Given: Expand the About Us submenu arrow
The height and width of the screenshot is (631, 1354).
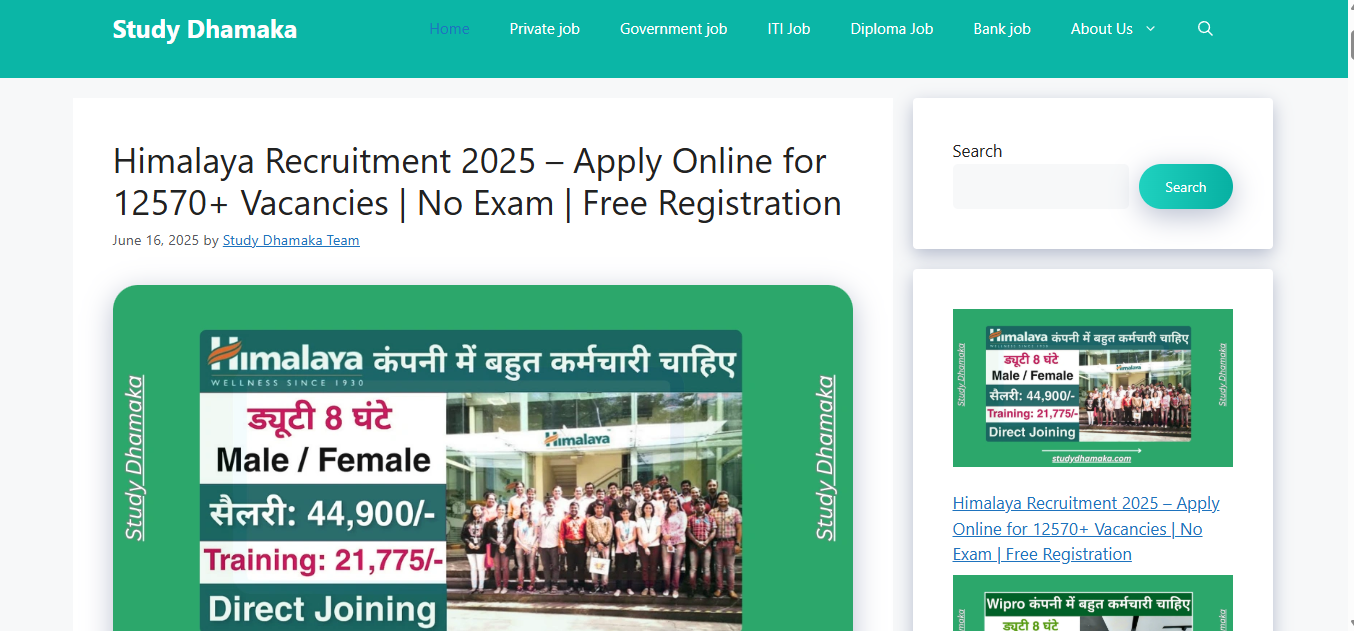Looking at the screenshot, I should 1150,29.
